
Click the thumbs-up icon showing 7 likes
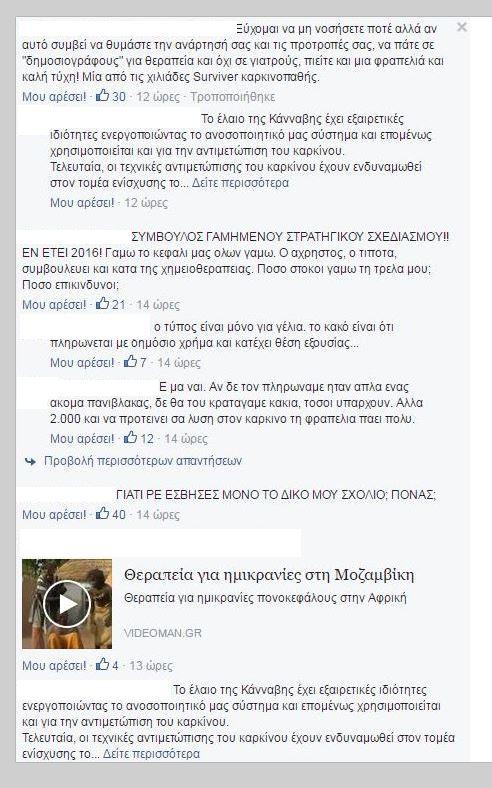[x=131, y=361]
